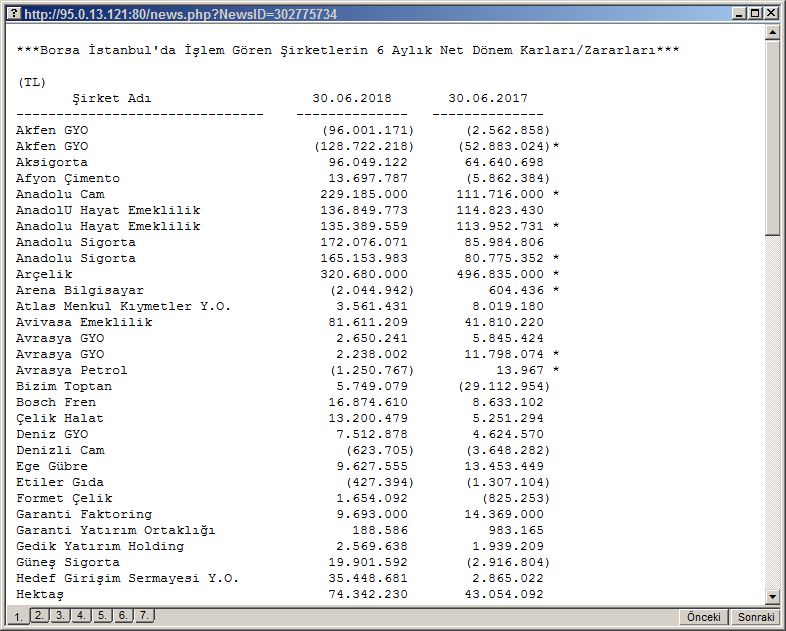The height and width of the screenshot is (631, 786).
Task: Click the 30.06.2017 column header
Action: coord(488,98)
